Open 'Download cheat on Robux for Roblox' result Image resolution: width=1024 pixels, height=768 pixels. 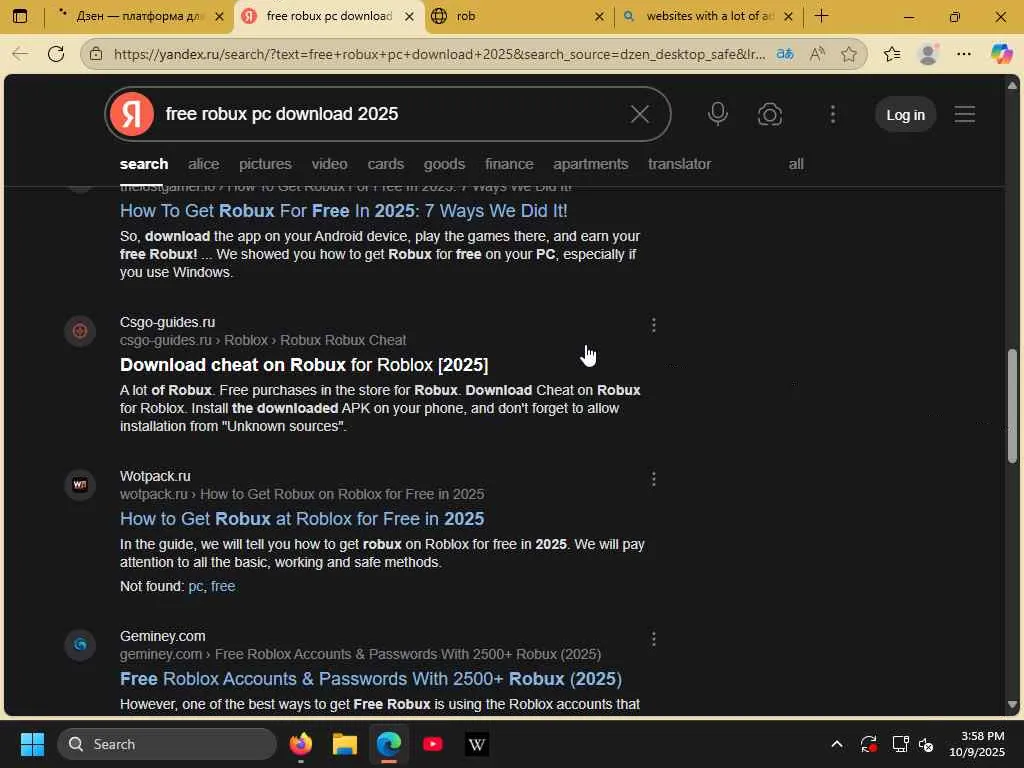point(304,365)
